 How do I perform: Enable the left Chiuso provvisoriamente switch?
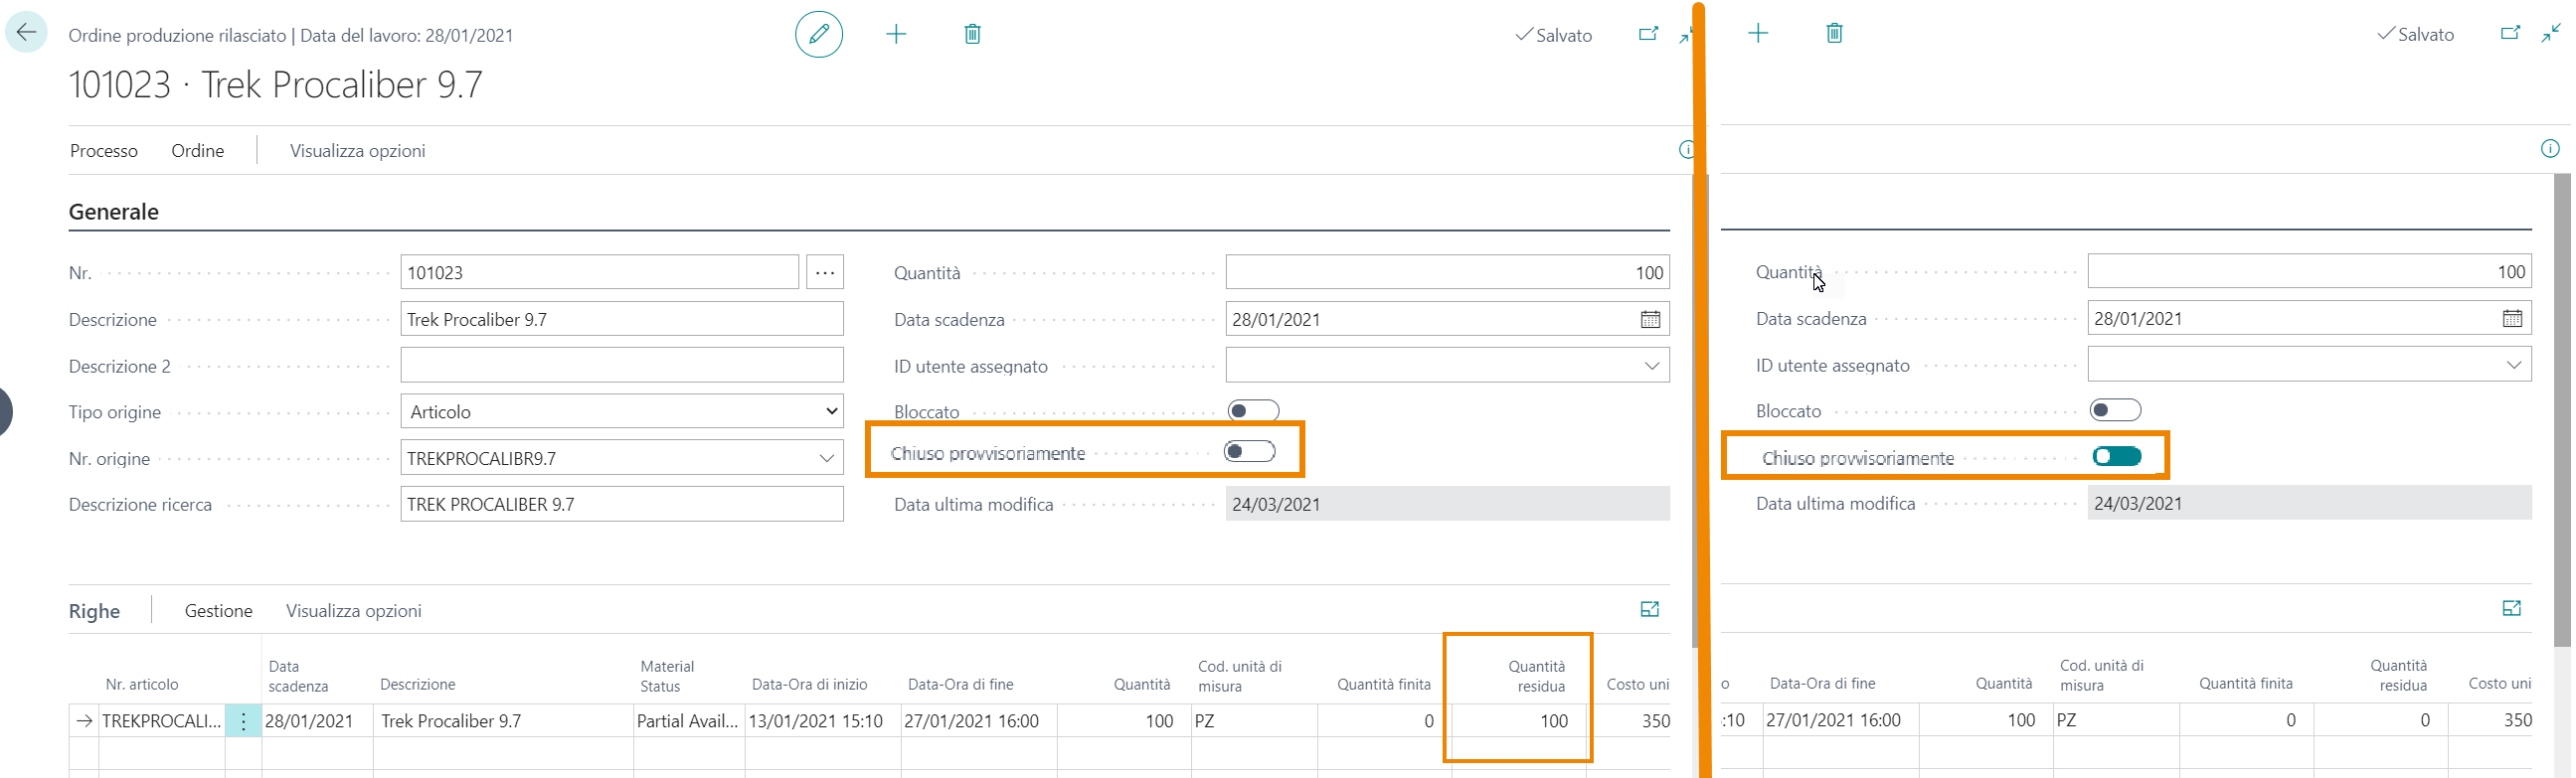click(1249, 452)
